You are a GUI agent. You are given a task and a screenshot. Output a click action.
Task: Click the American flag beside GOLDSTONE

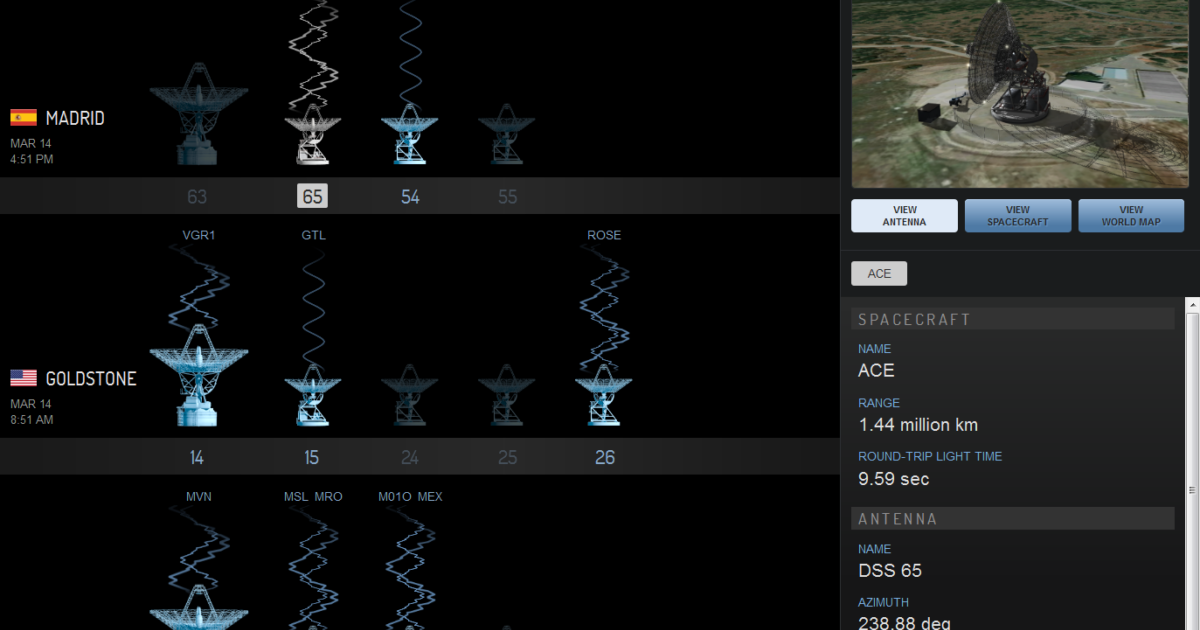click(22, 378)
